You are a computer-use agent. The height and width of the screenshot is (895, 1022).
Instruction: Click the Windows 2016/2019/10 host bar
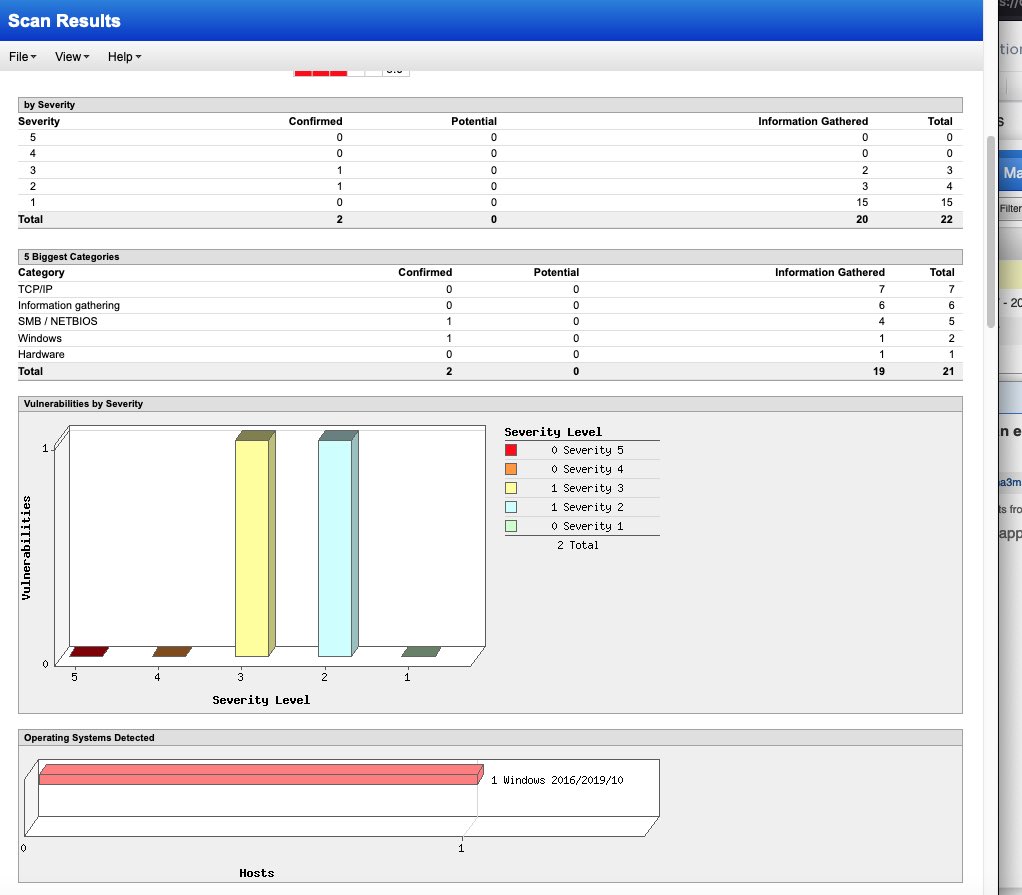click(260, 775)
